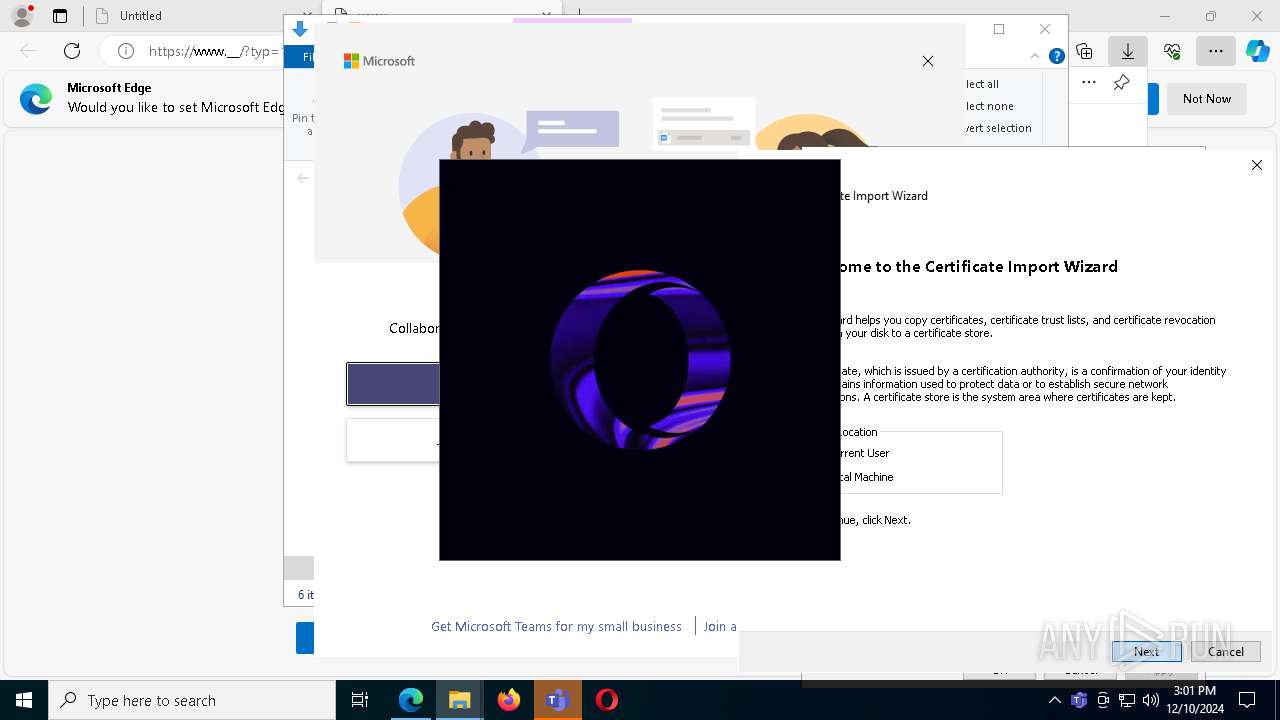Screen dimensions: 1280x720
Task: Open network status tray icon
Action: 1127,700
